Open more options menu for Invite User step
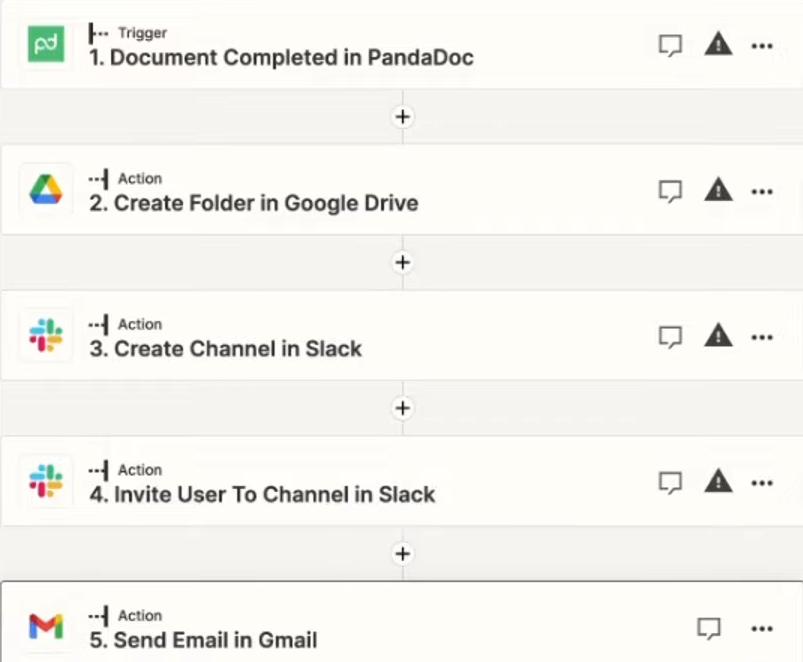Screen dimensions: 803x662 point(762,483)
